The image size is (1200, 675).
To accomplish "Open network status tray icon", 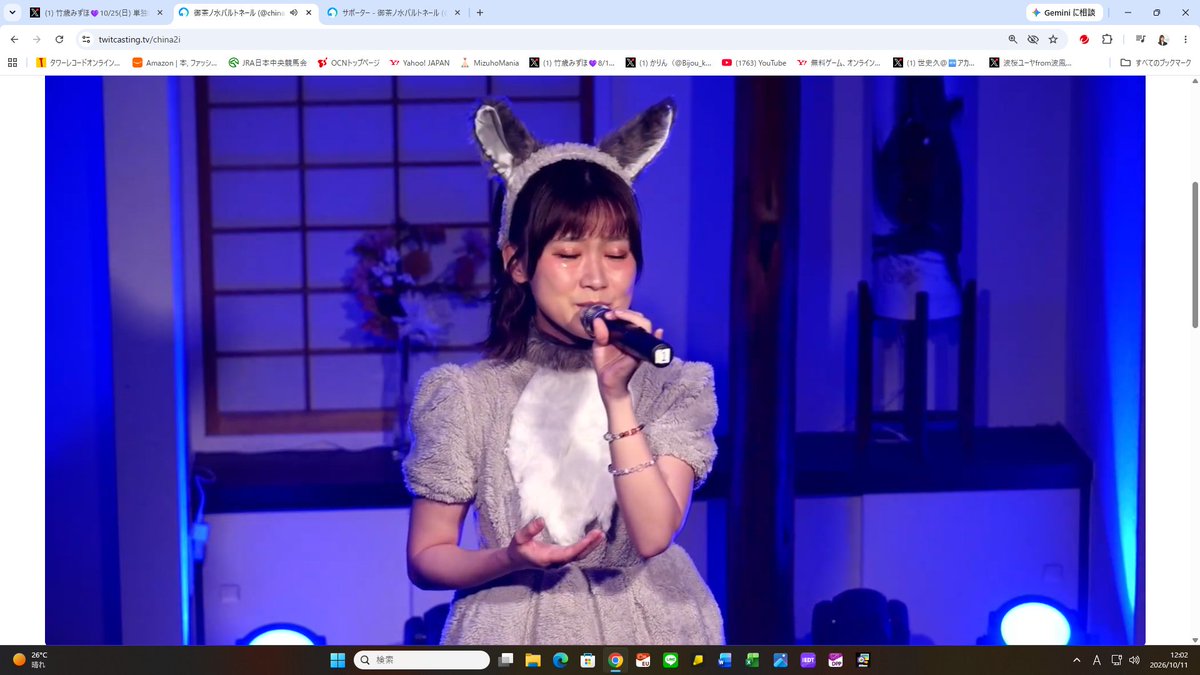I will click(1116, 660).
